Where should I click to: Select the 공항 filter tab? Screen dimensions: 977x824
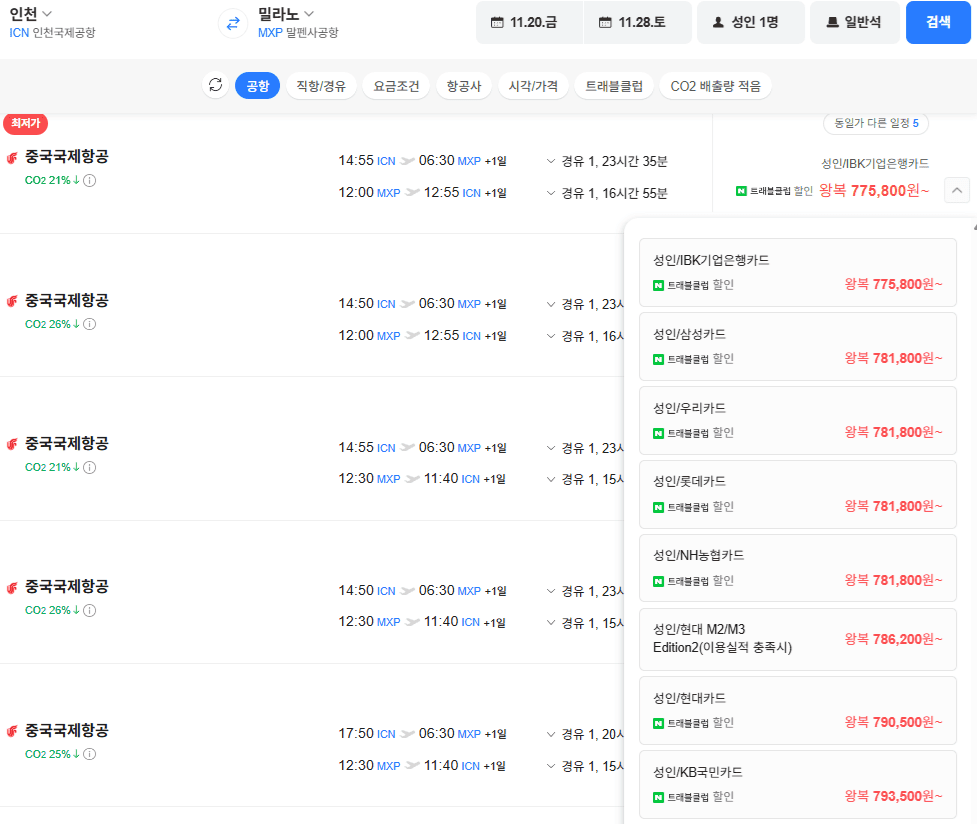point(257,85)
